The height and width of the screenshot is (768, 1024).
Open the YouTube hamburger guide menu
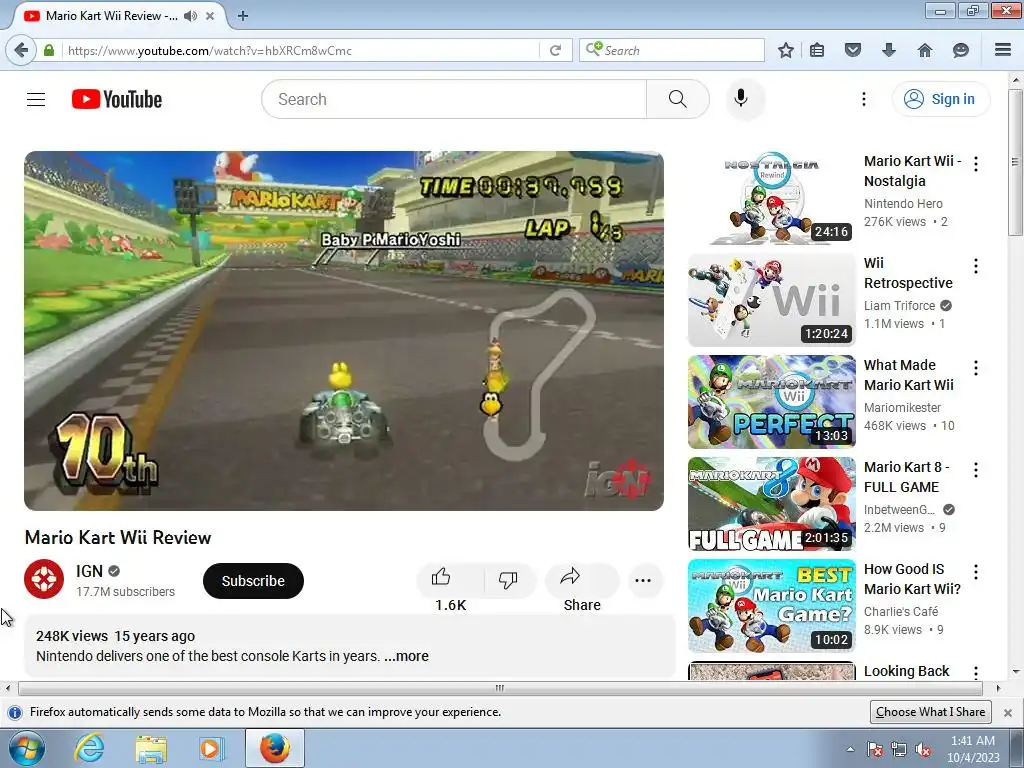36,99
